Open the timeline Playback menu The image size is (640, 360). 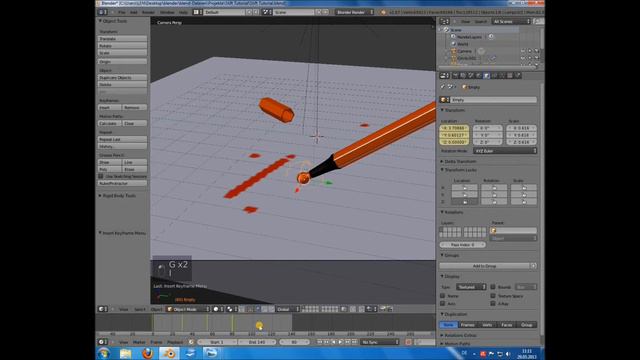coord(175,342)
